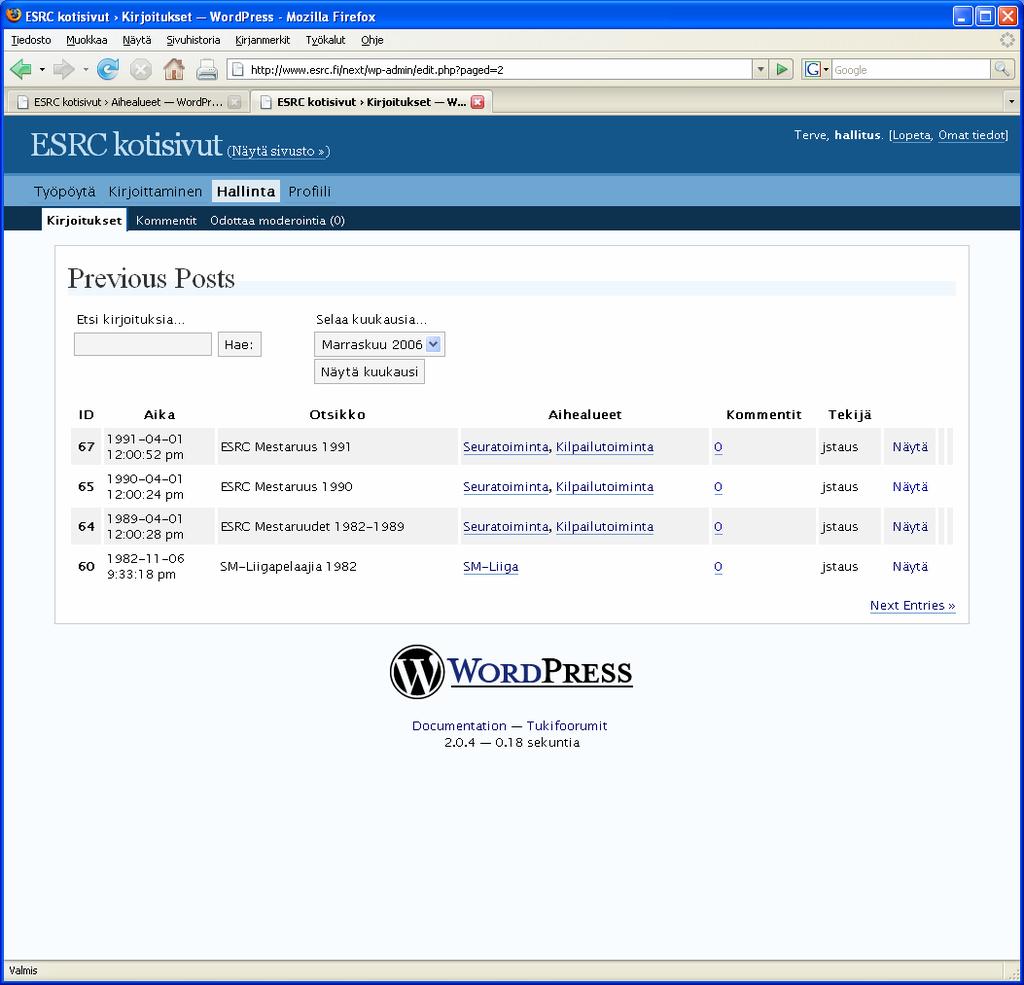Go to the Kirjoittaminen admin tab
1024x985 pixels.
[155, 191]
